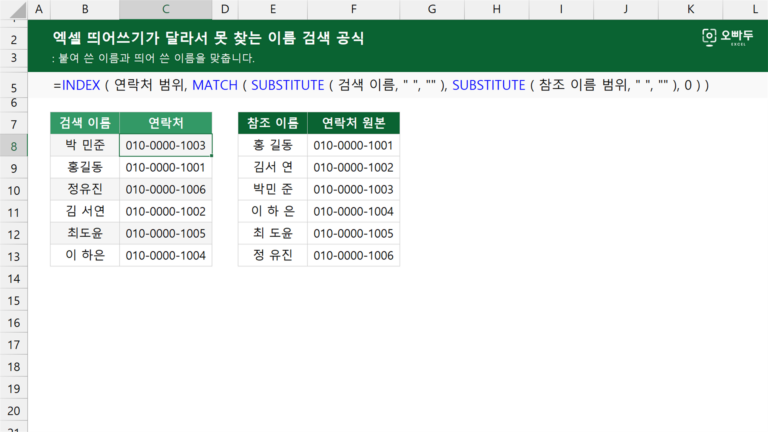Select cell F9 containing 010-0000-1002

tap(353, 167)
